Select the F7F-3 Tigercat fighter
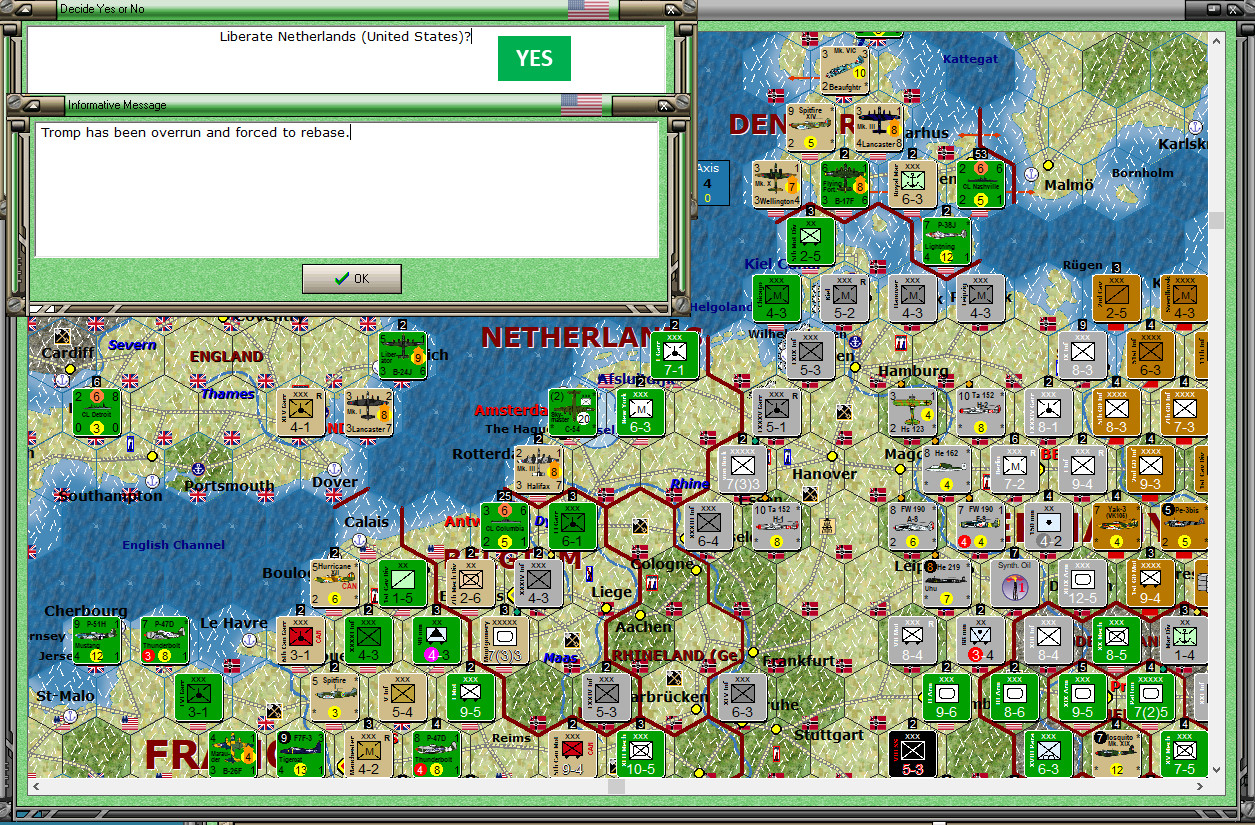1255x825 pixels. pos(301,755)
